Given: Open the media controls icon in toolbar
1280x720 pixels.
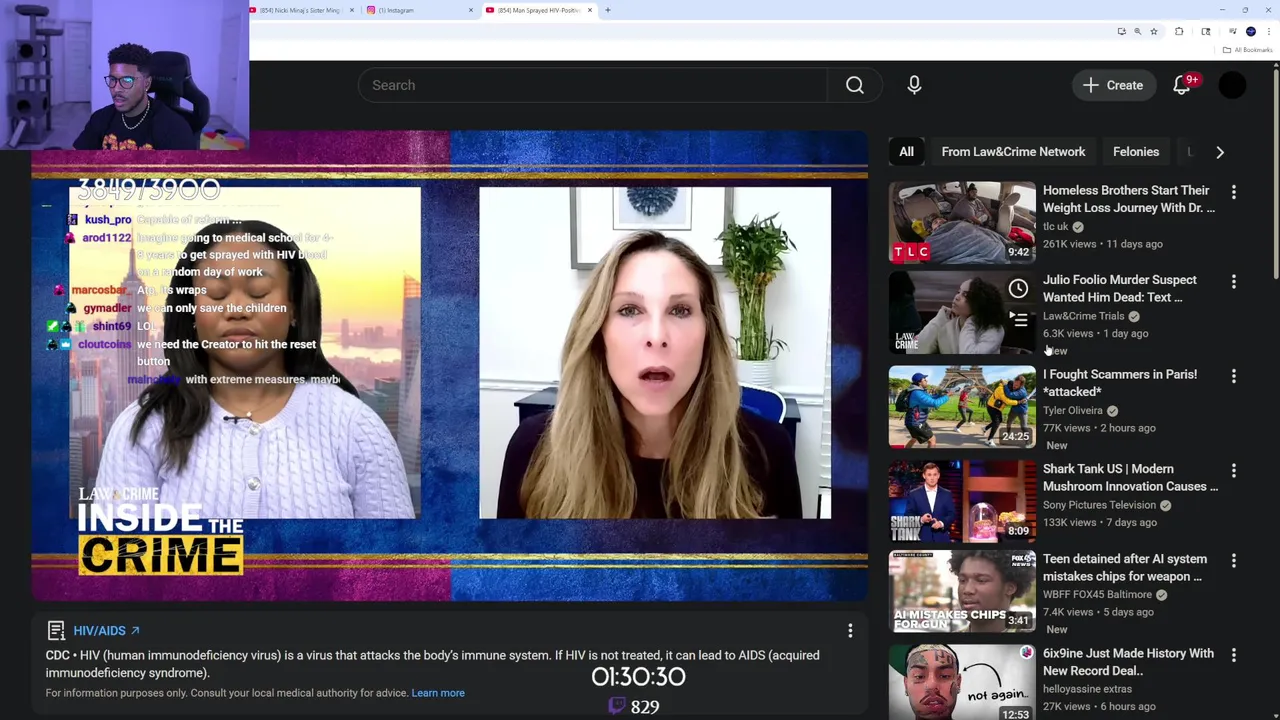Looking at the screenshot, I should pyautogui.click(x=1233, y=32).
